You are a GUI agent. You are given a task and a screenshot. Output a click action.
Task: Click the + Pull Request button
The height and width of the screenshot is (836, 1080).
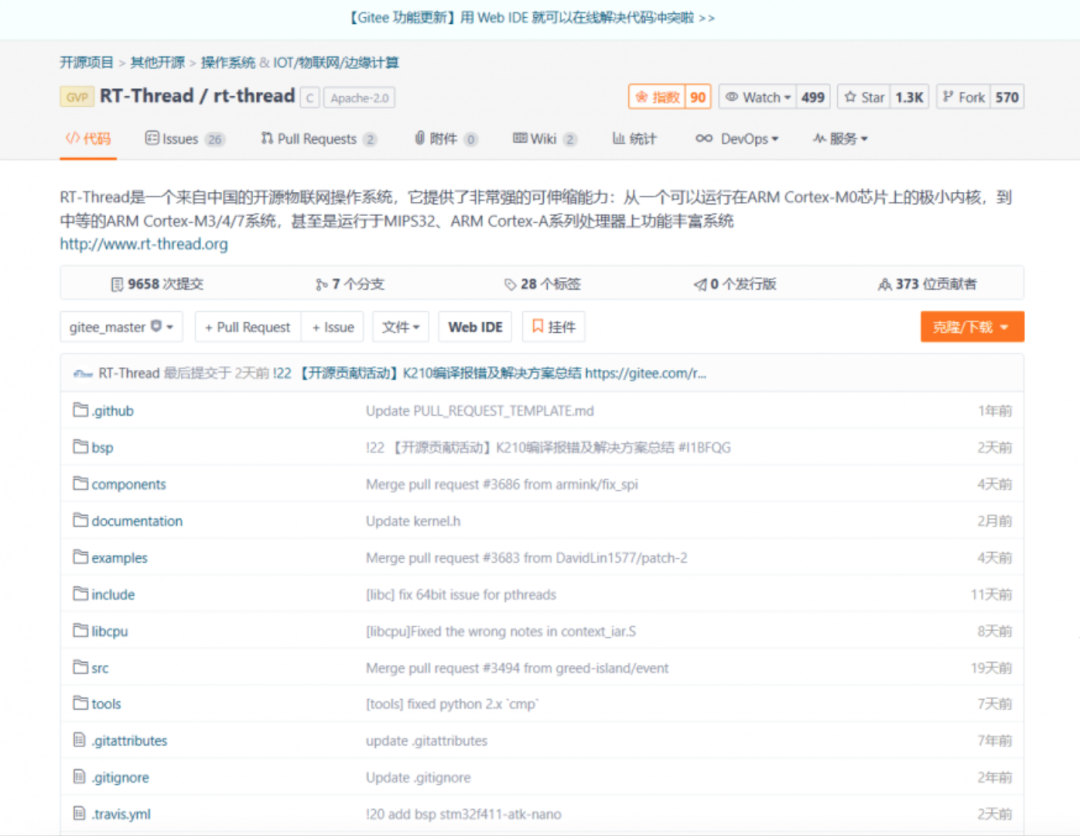(248, 327)
